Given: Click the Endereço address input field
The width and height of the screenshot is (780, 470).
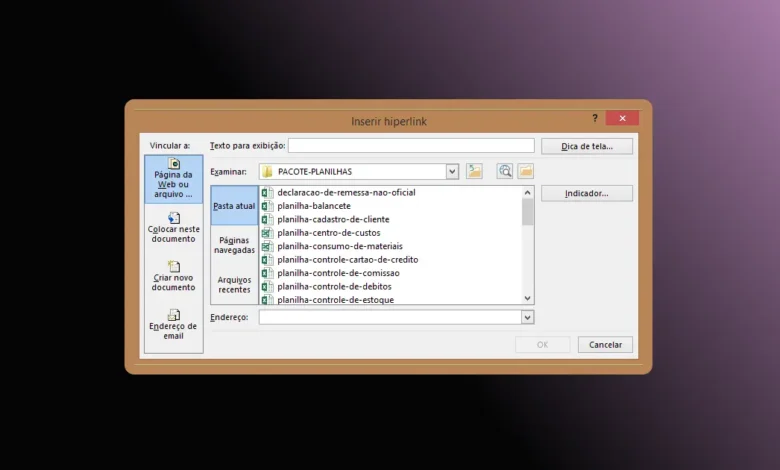Looking at the screenshot, I should 390,317.
